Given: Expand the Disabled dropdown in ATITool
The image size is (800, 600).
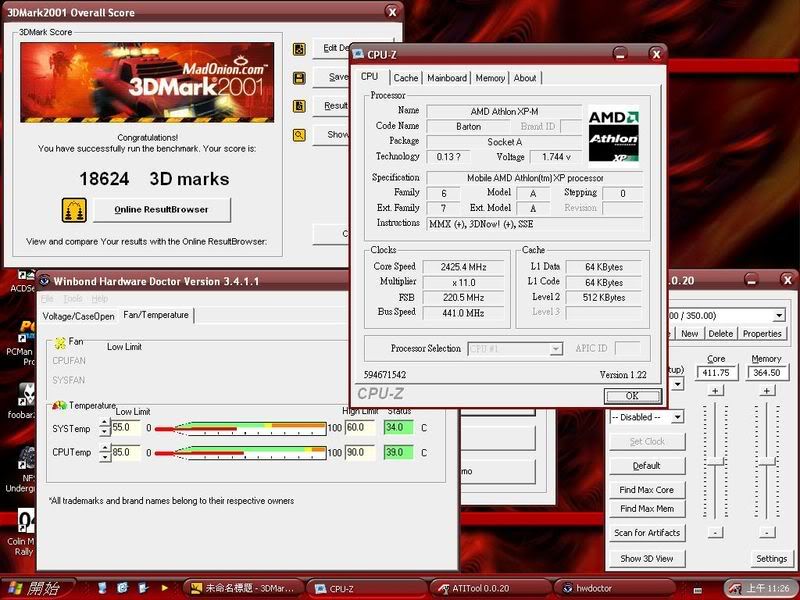Looking at the screenshot, I should (678, 417).
